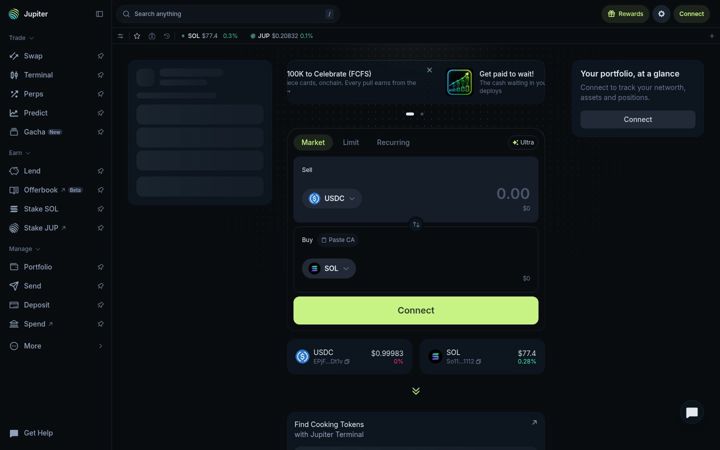Collapse the Earn section
This screenshot has width=720, height=450.
coord(19,153)
